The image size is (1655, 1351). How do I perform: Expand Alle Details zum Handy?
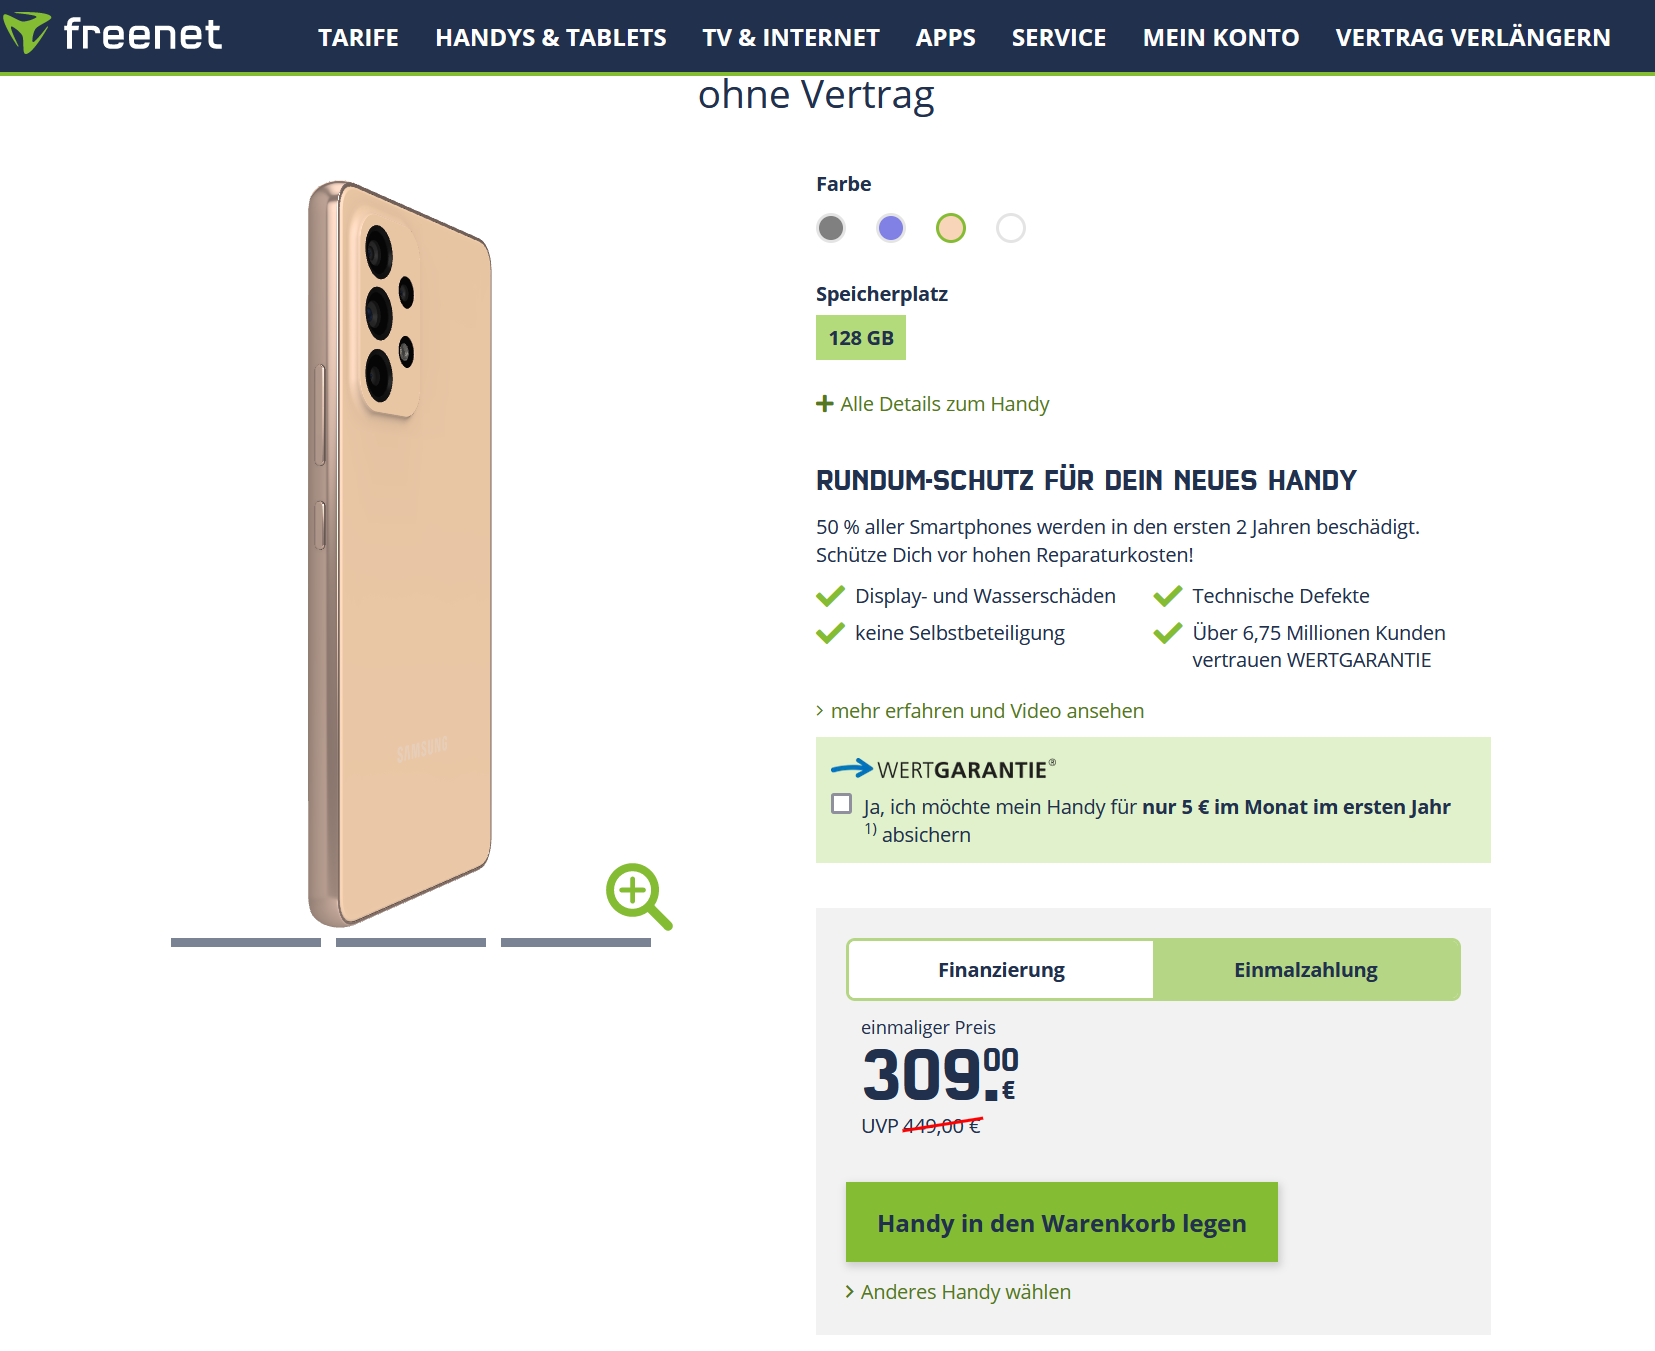pos(944,404)
